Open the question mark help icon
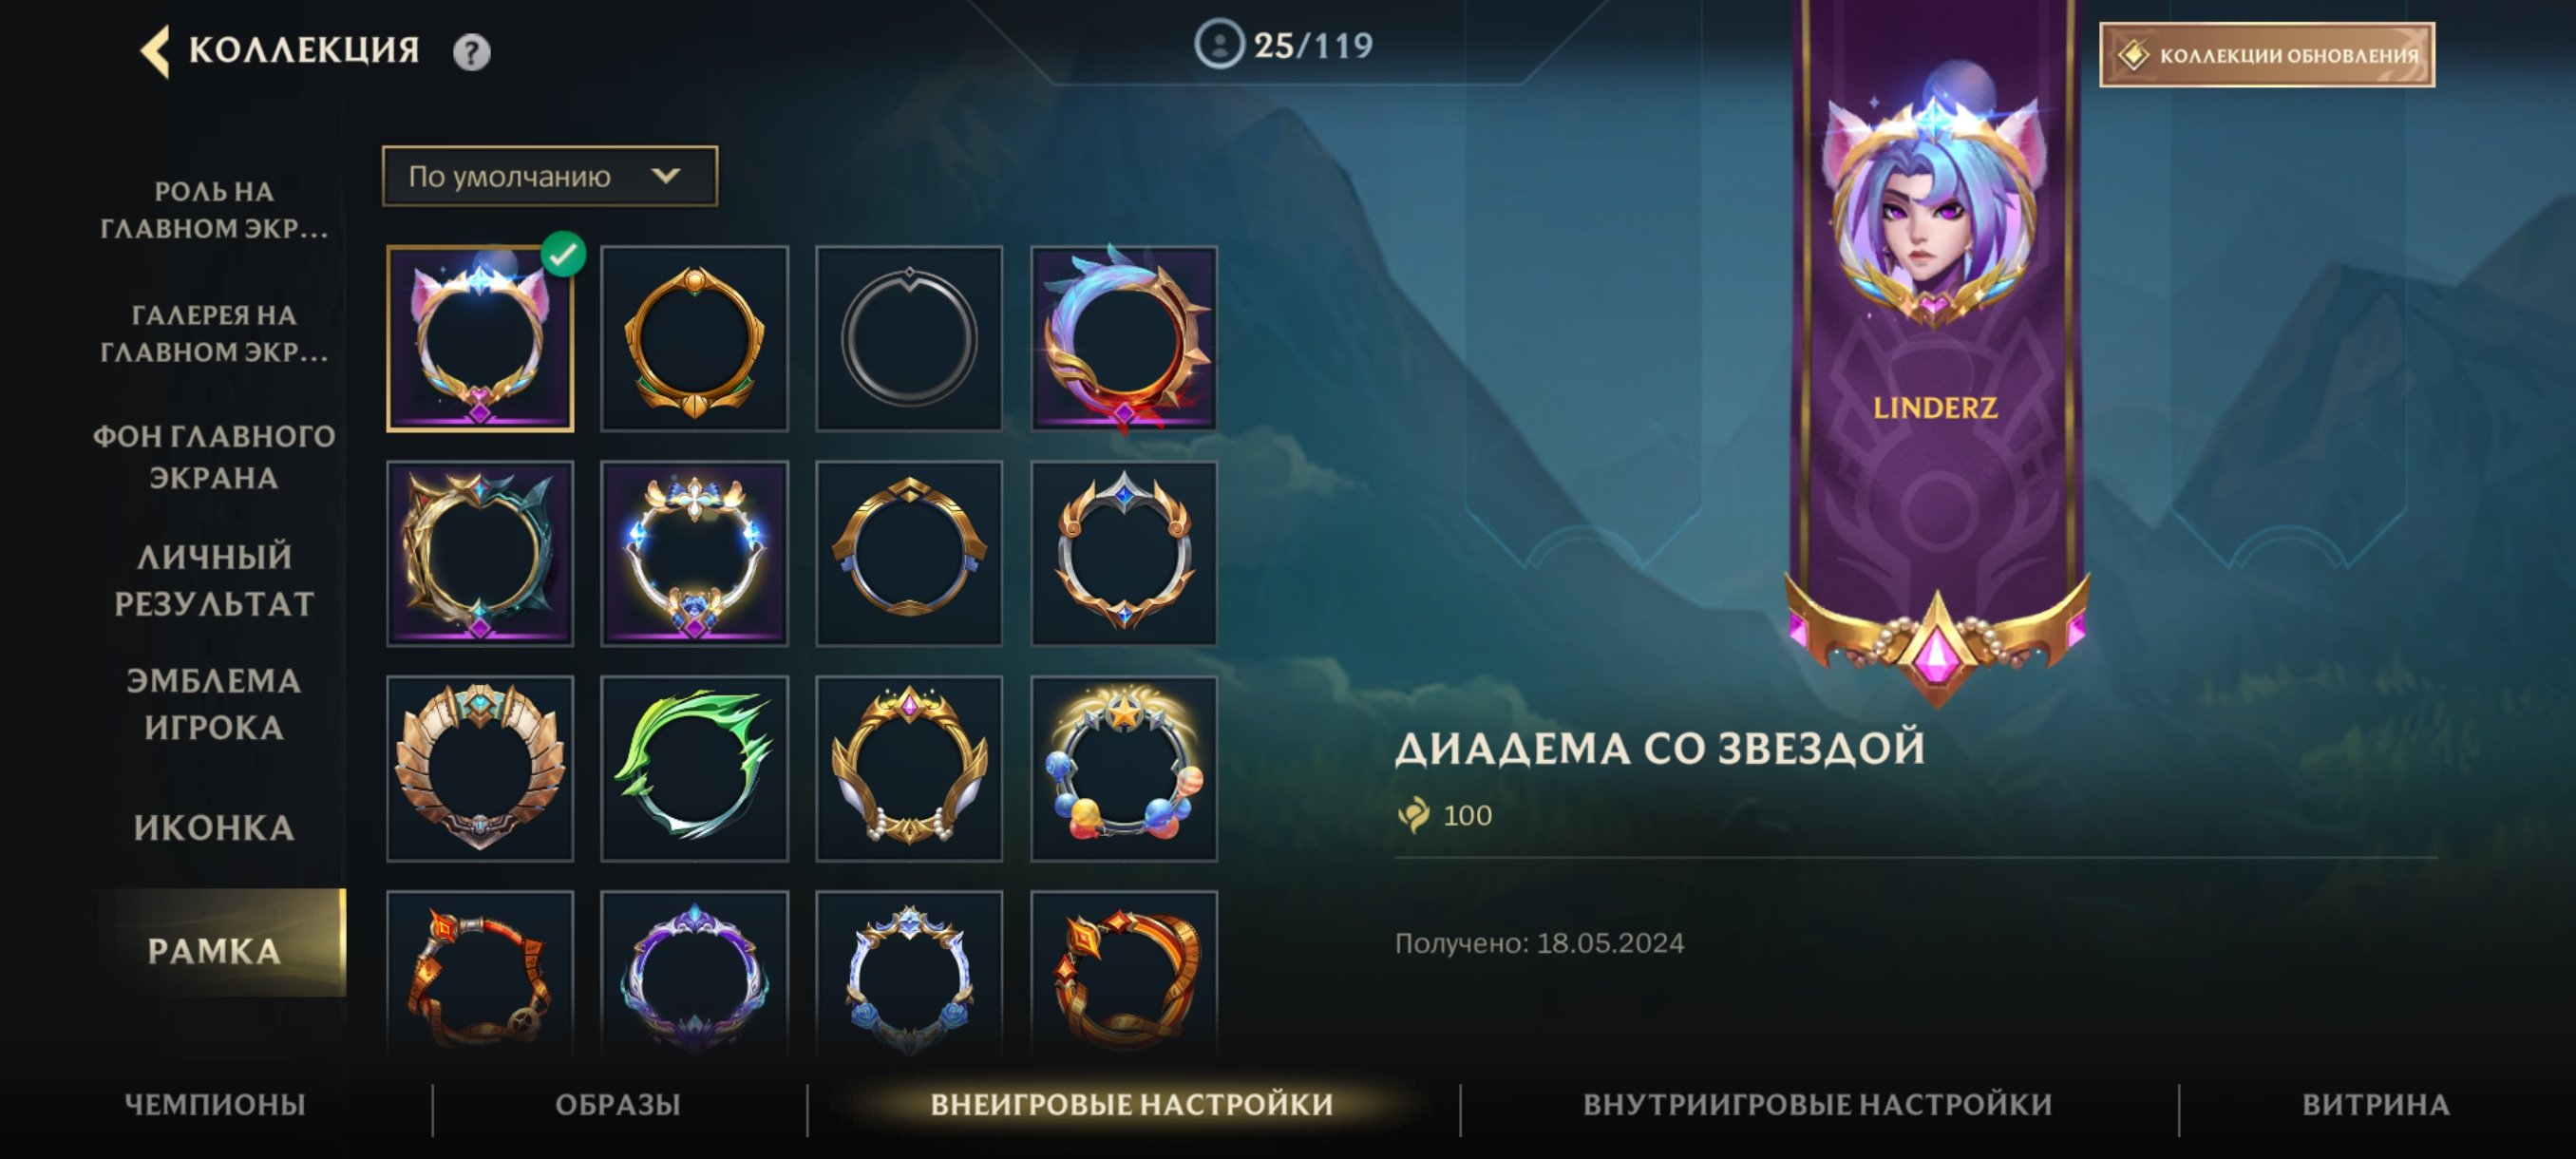 (x=471, y=52)
